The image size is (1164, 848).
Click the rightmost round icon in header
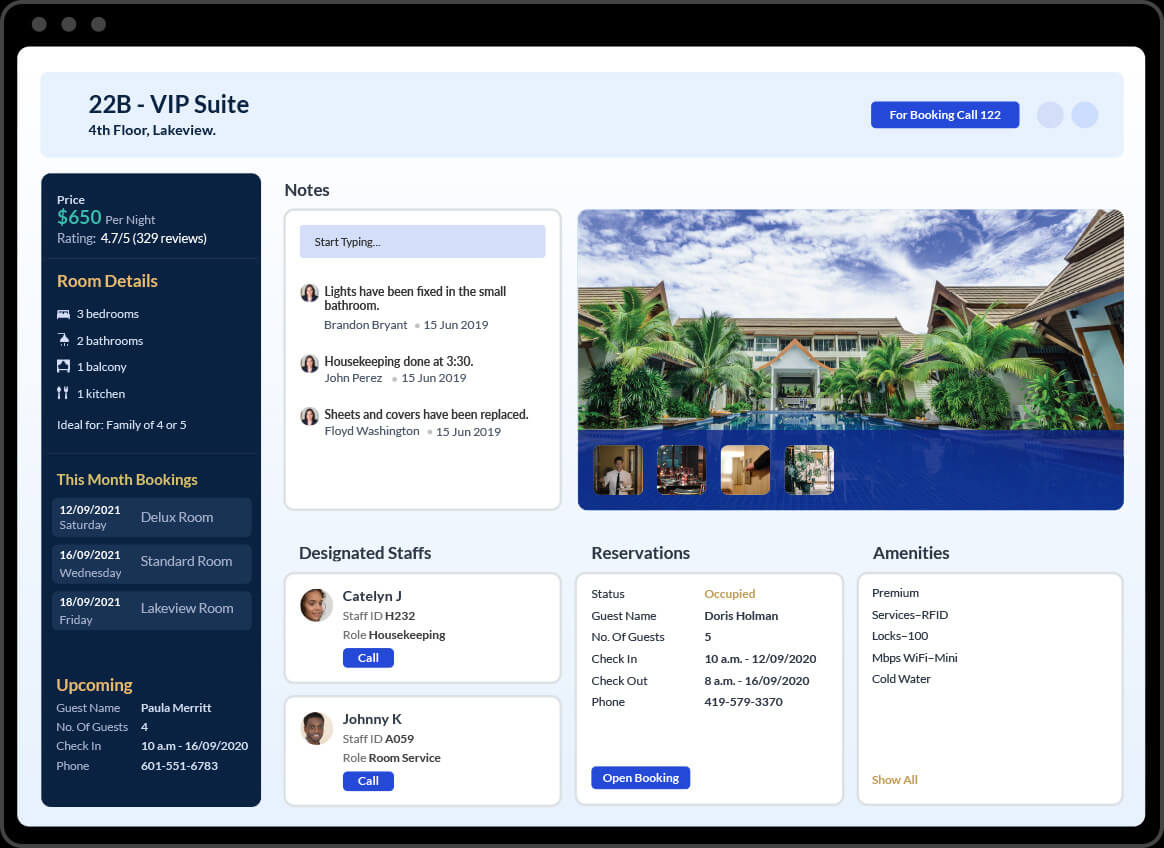click(x=1085, y=115)
